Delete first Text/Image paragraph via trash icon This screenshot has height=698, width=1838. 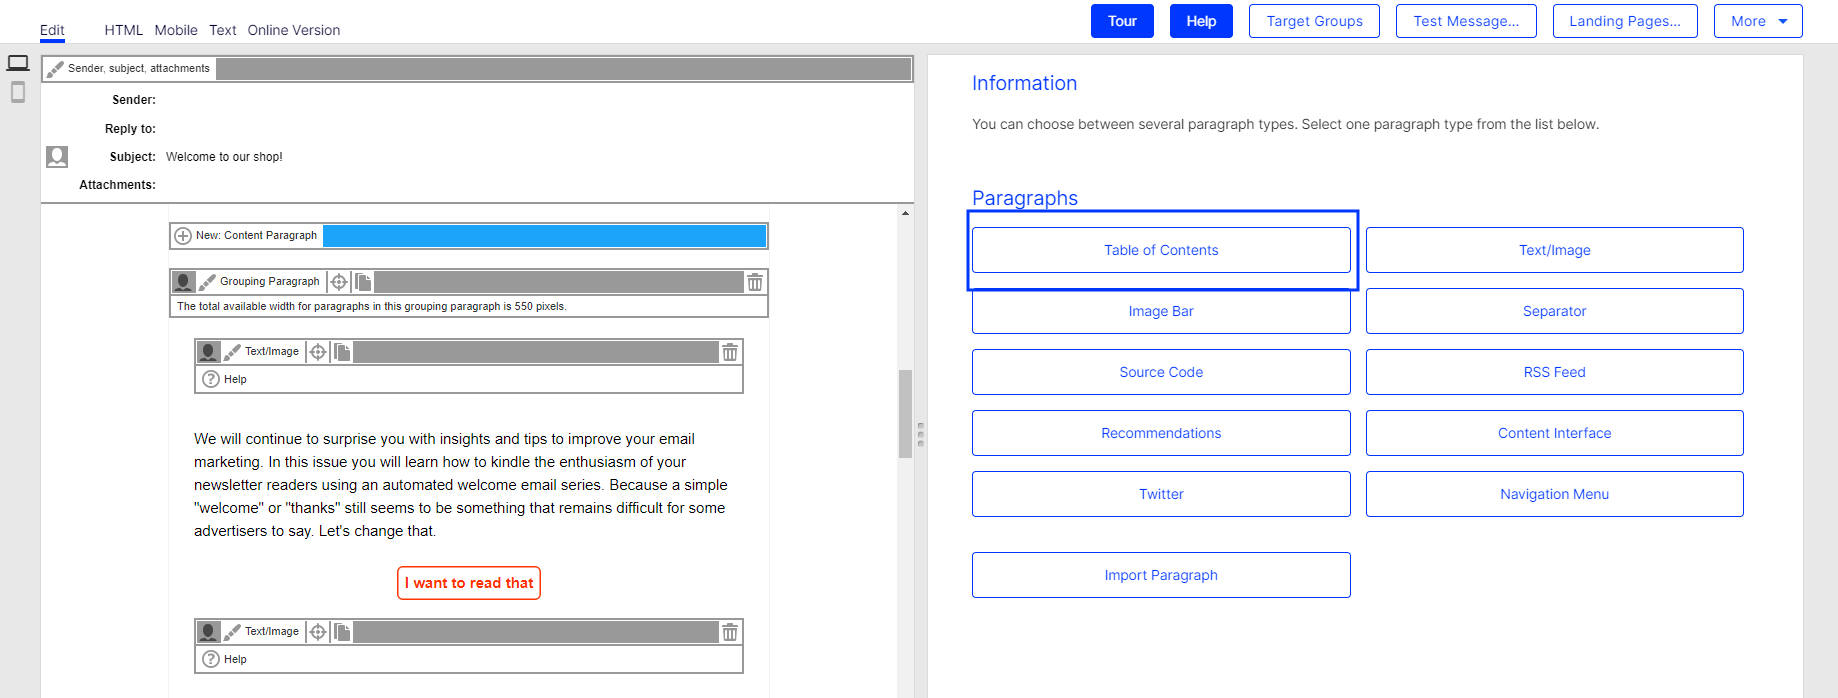pyautogui.click(x=730, y=352)
